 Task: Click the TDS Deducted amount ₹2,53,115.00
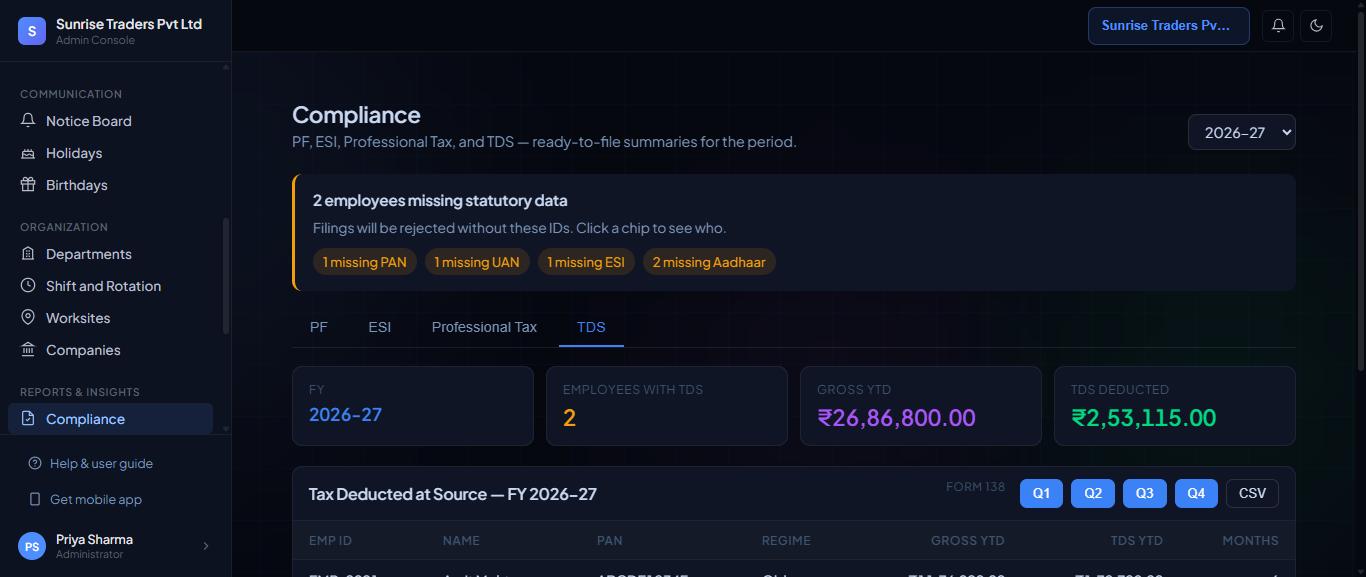click(x=1144, y=418)
